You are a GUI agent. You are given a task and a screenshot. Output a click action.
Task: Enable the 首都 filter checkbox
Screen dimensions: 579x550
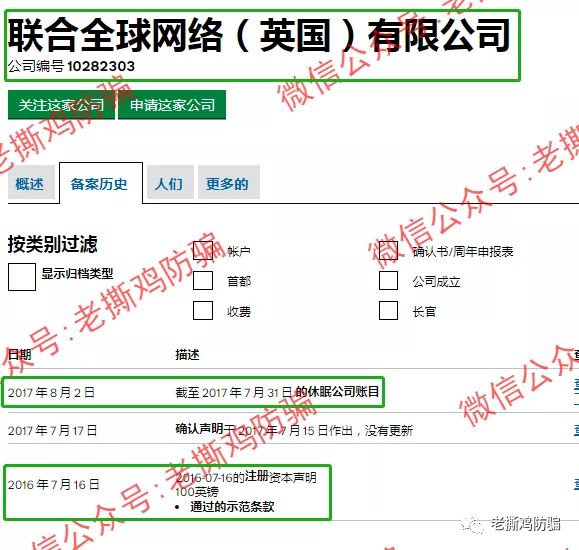pos(203,280)
